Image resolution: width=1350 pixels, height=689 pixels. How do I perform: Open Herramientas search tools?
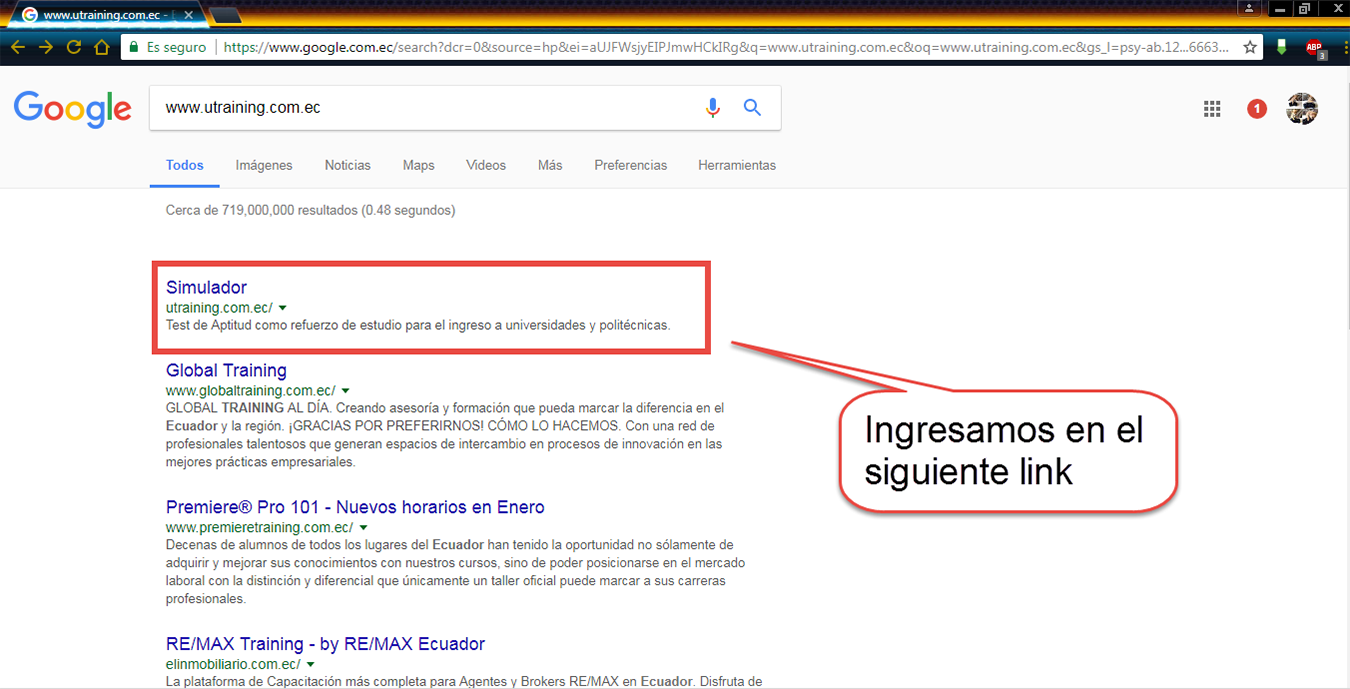[737, 165]
